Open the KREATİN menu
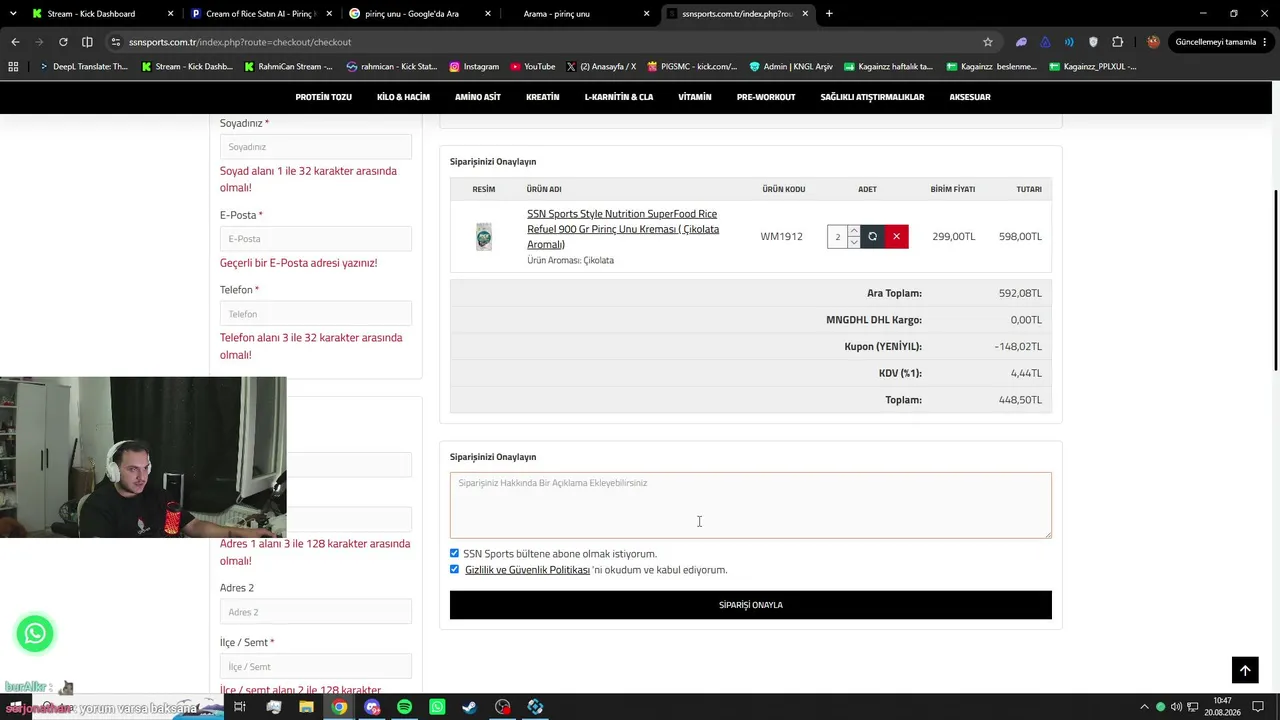The width and height of the screenshot is (1280, 720). coord(543,97)
